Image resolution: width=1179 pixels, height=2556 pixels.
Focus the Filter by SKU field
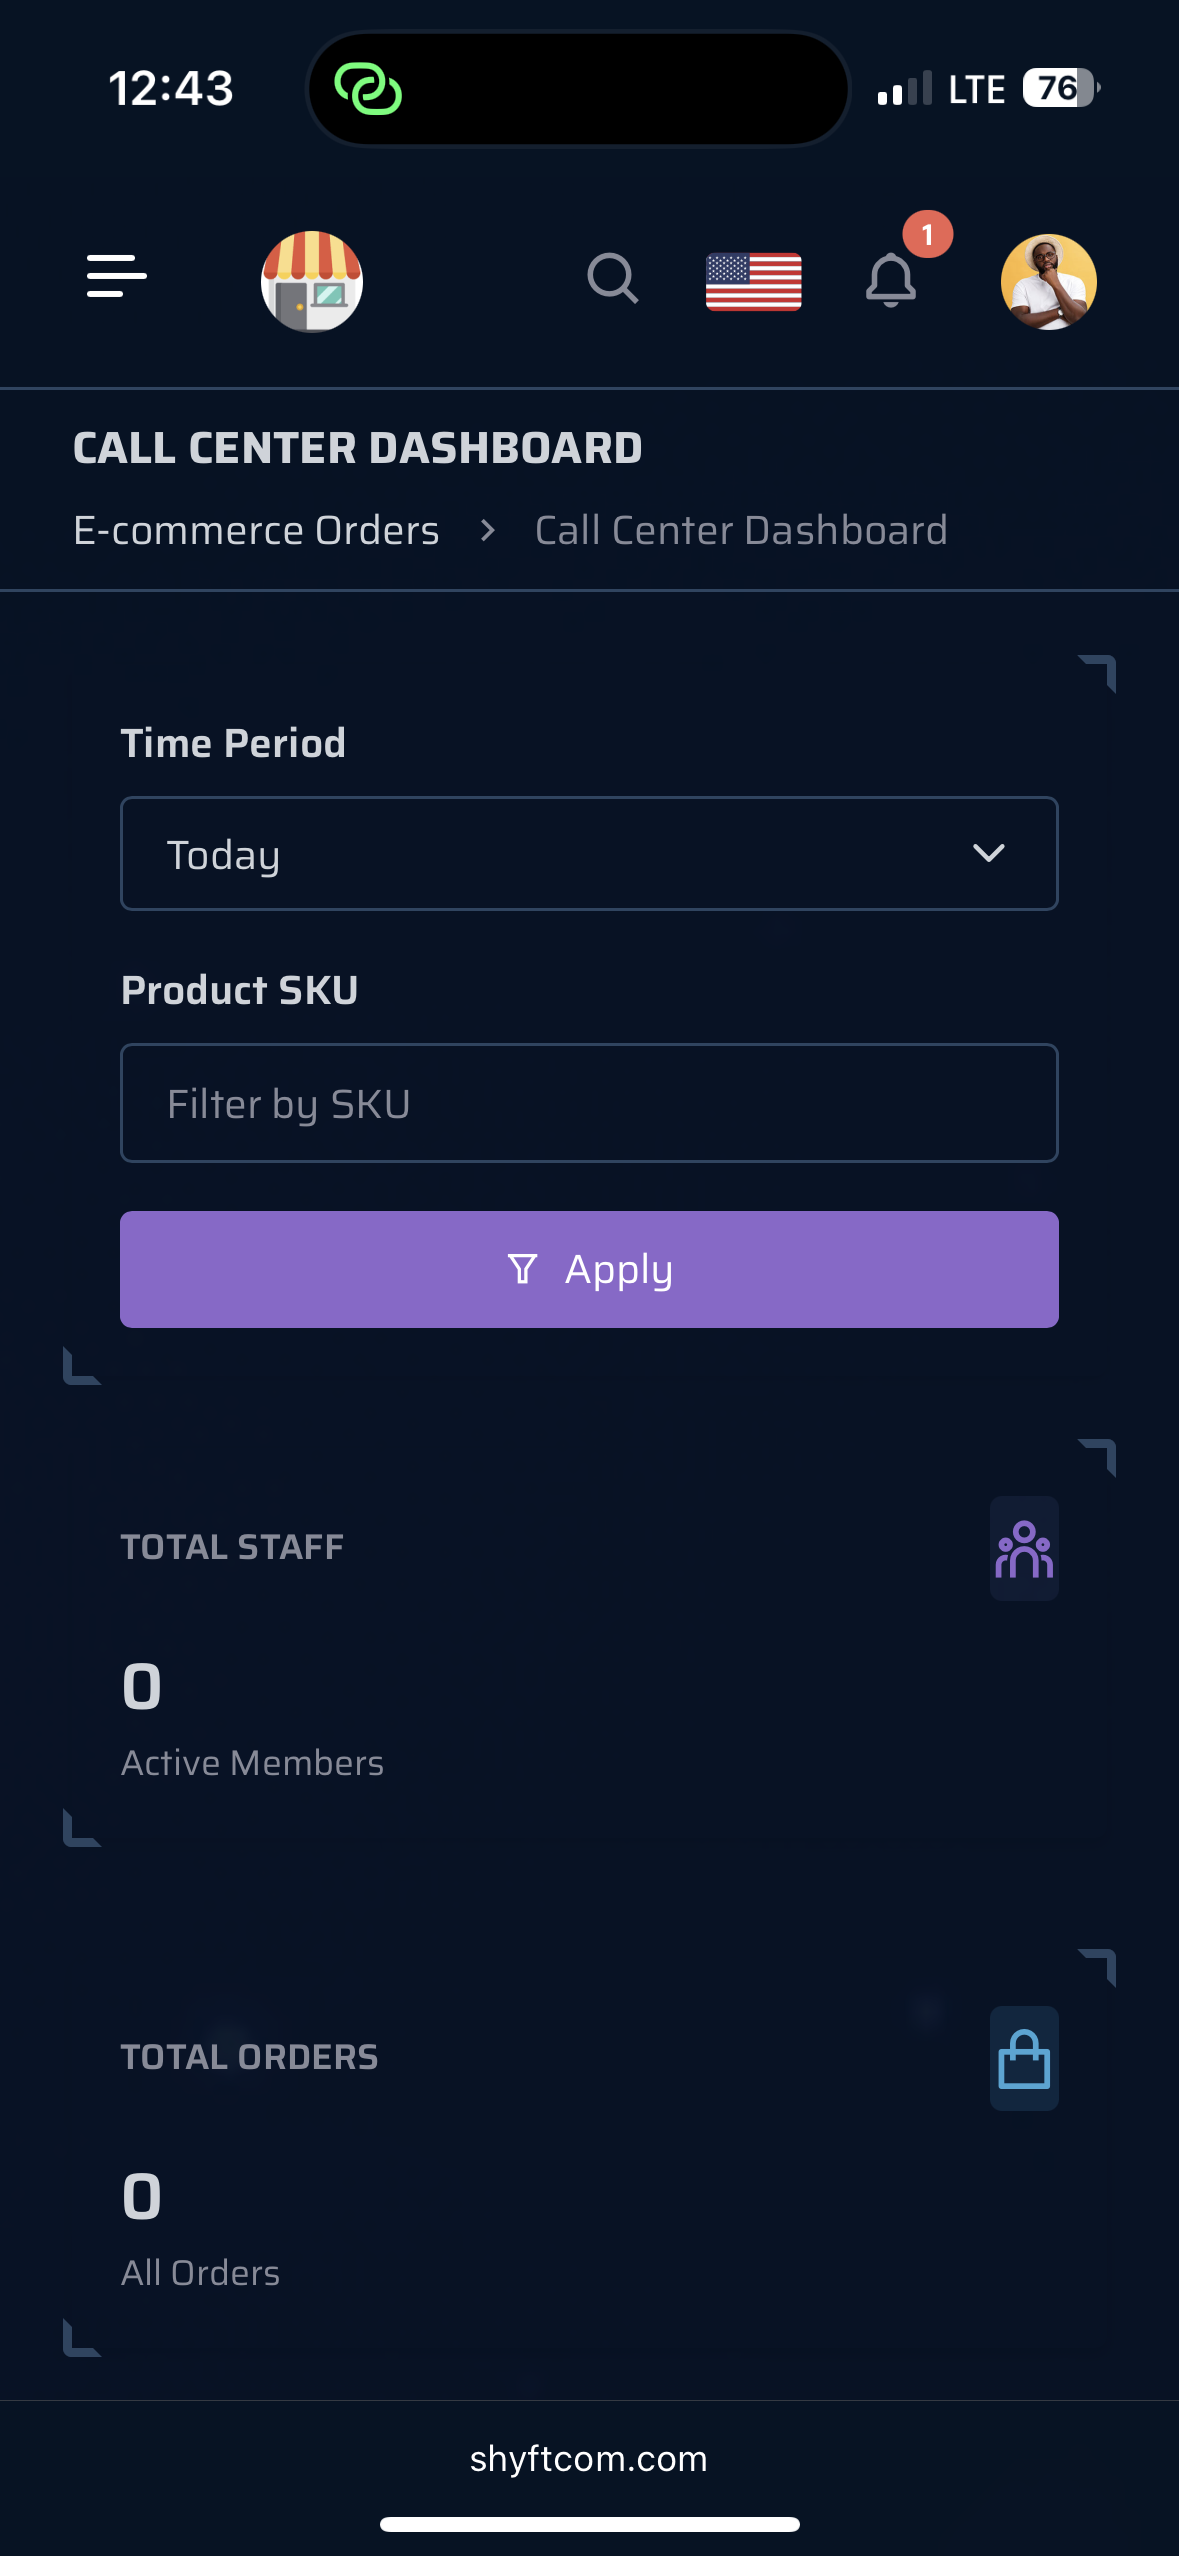[x=589, y=1103]
